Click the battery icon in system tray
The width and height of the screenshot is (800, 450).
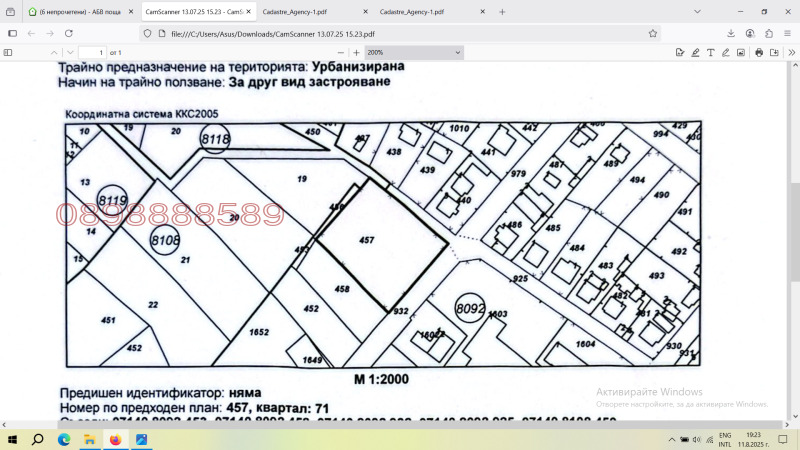(684, 440)
